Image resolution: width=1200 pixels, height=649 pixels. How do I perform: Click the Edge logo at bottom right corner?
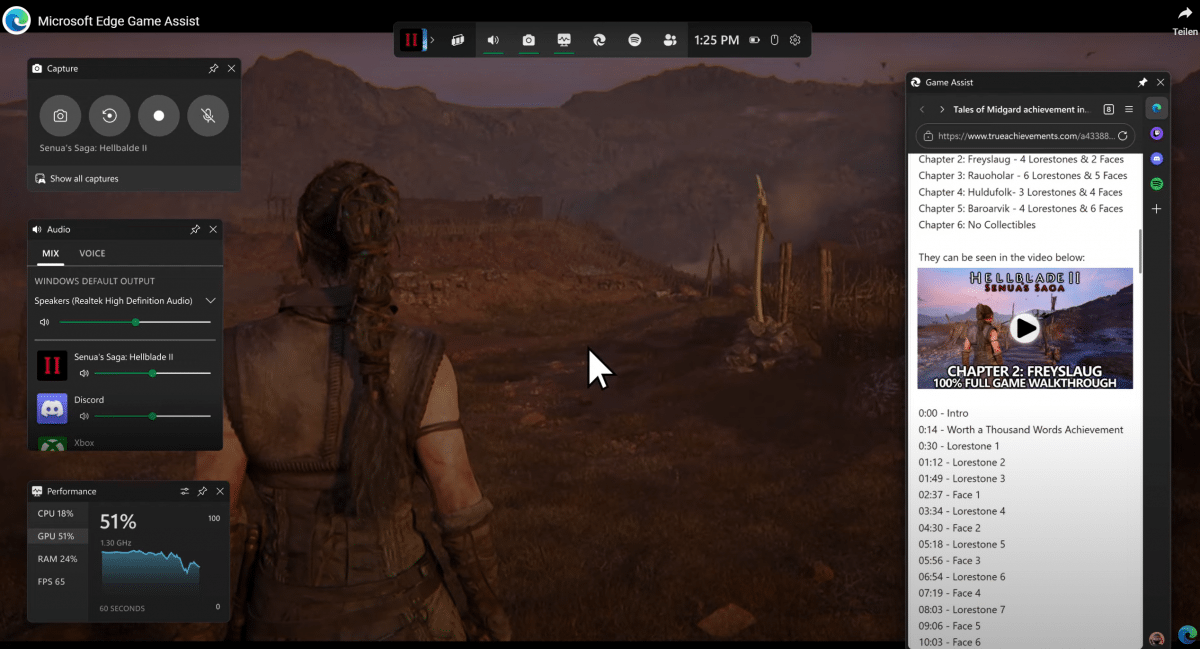pyautogui.click(x=1187, y=633)
